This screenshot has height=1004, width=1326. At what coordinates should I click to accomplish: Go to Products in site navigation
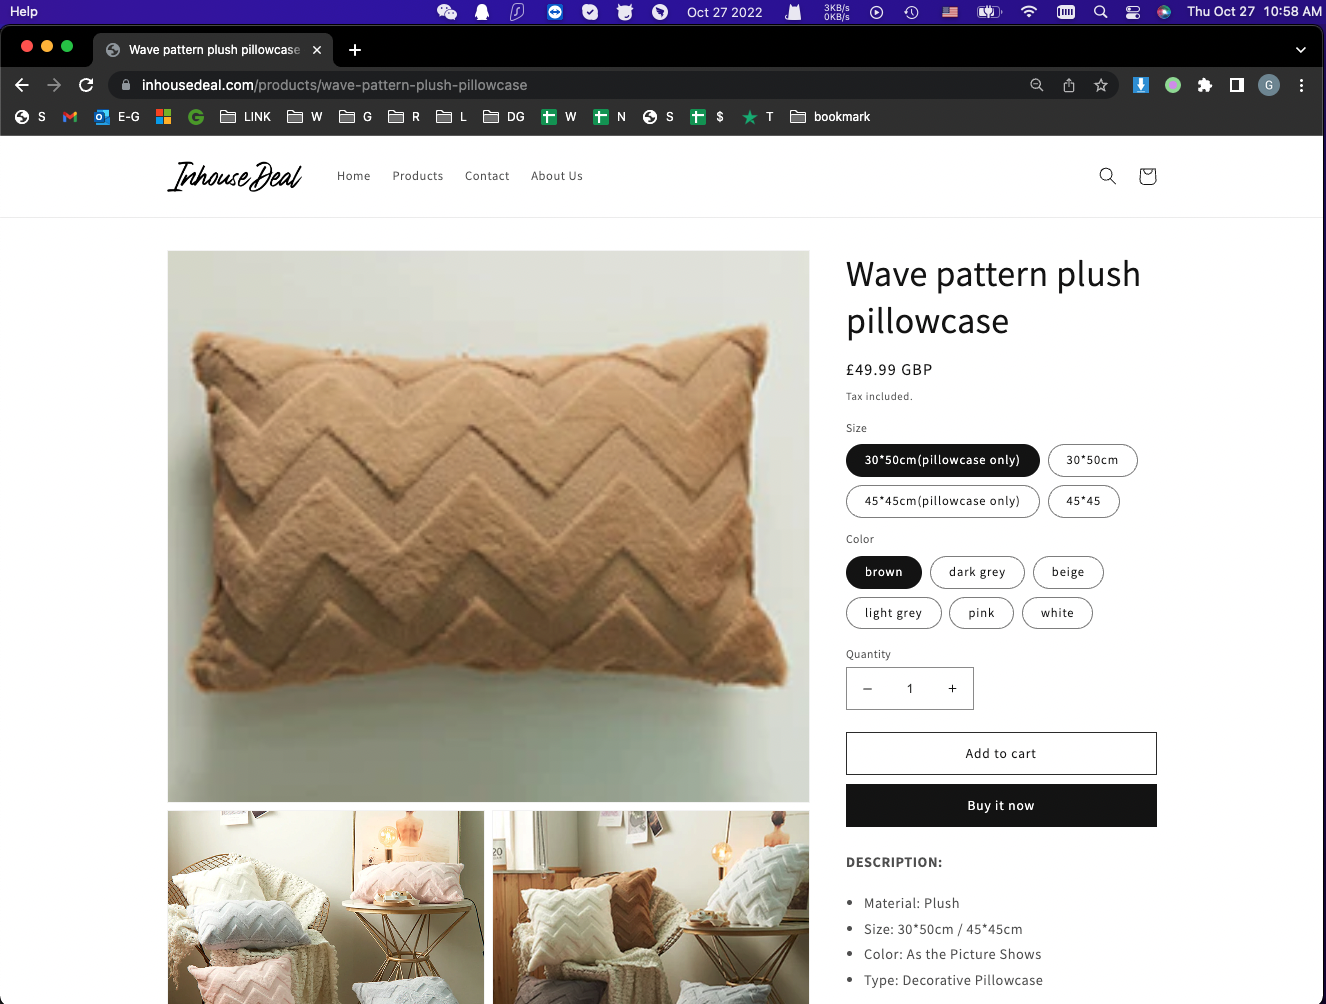[x=418, y=176]
